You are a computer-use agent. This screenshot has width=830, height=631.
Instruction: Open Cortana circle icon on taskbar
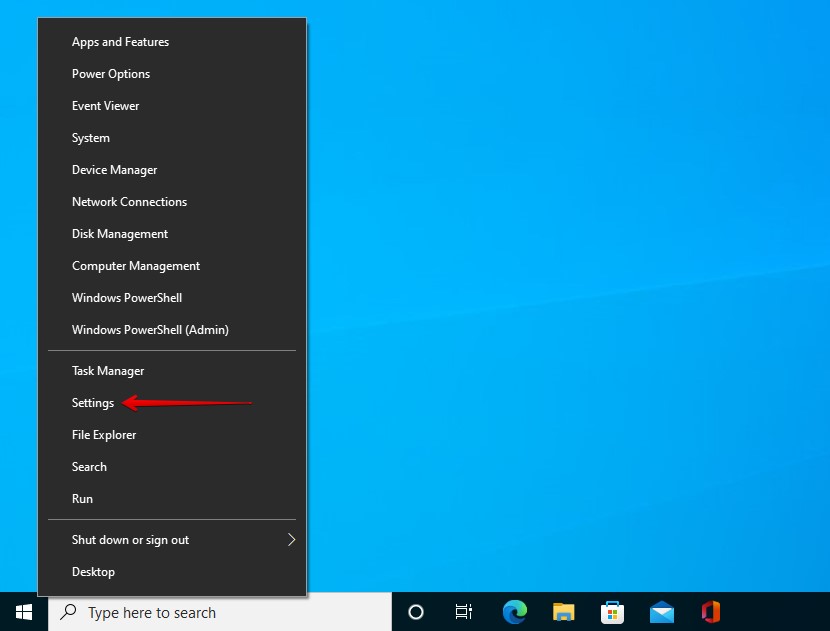[416, 612]
